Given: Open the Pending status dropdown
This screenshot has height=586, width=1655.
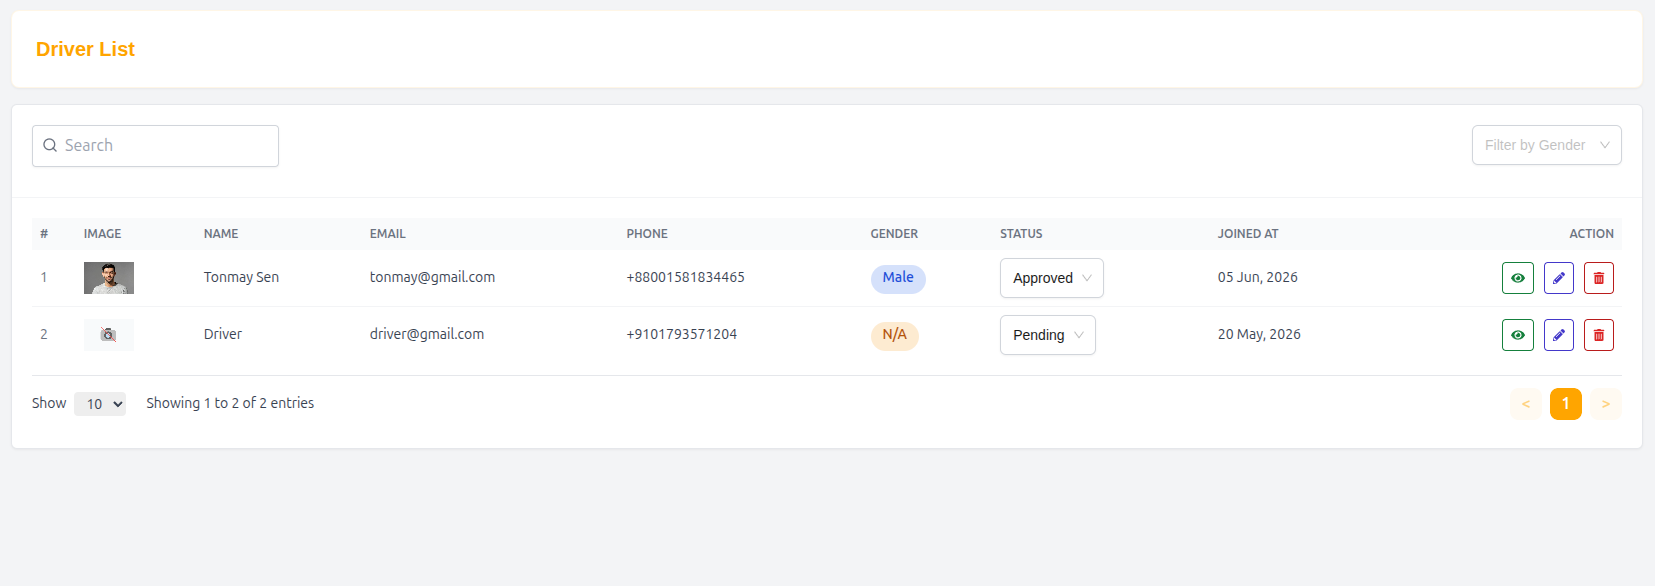Looking at the screenshot, I should coord(1047,335).
